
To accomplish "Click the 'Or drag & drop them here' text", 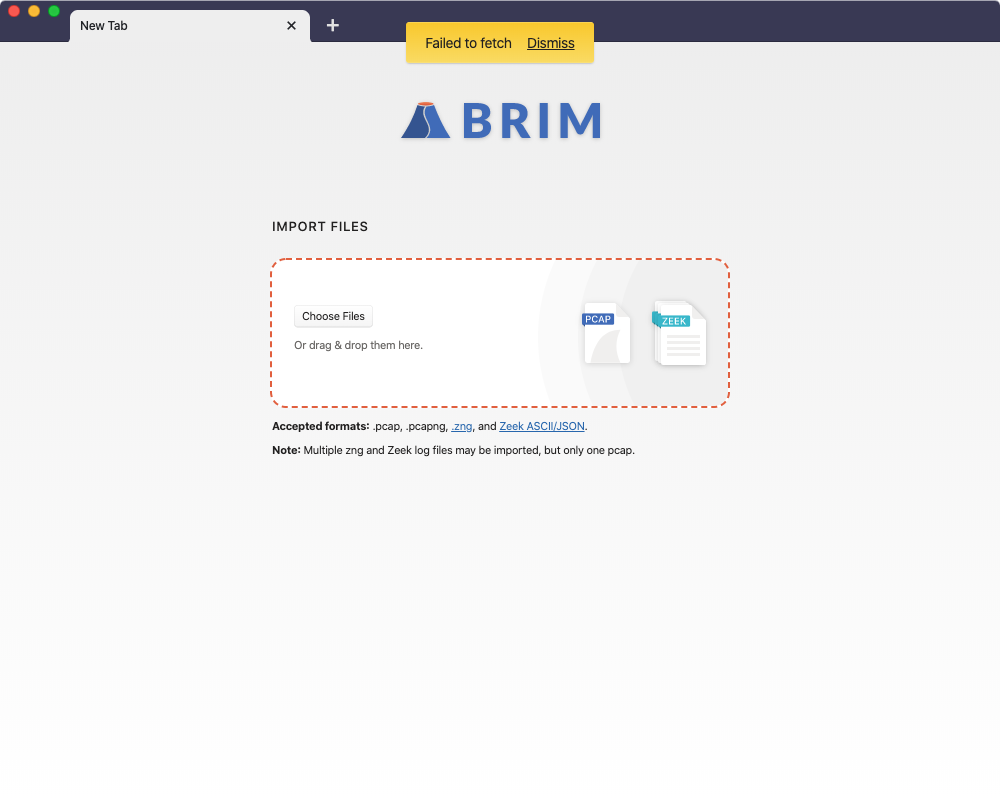I will coord(358,344).
